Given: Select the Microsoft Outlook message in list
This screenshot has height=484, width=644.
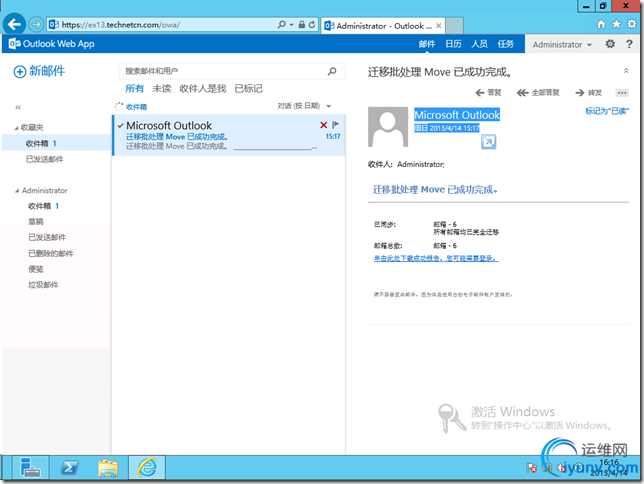Looking at the screenshot, I should [229, 135].
